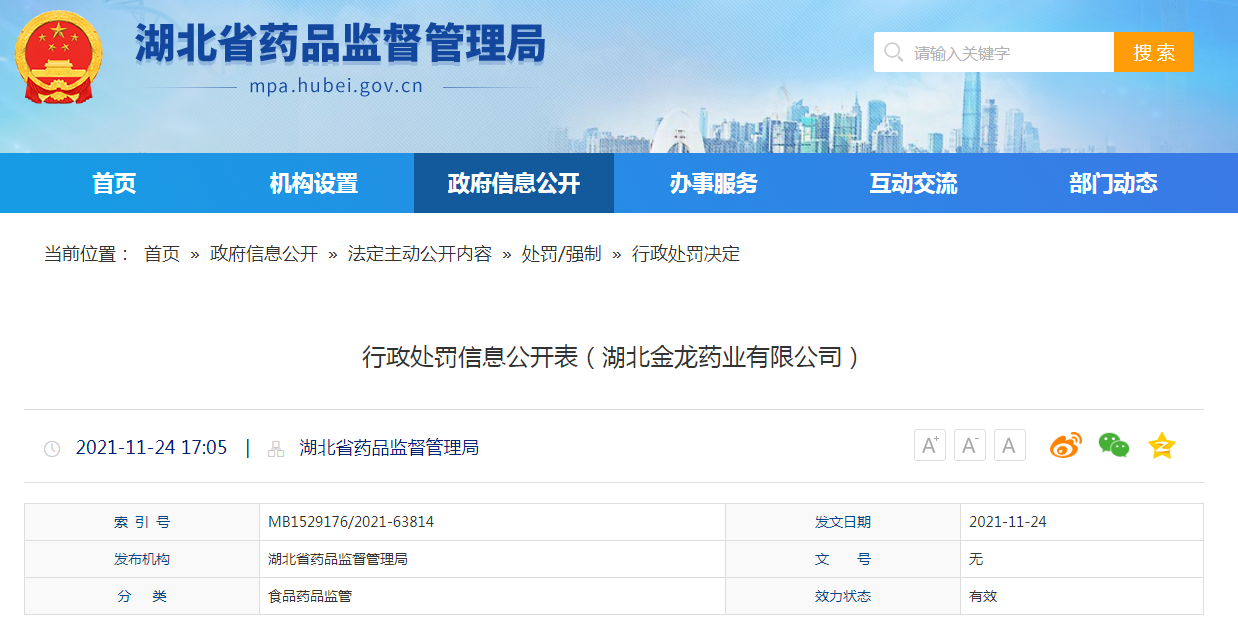Share to QQ Zone star icon
This screenshot has width=1238, height=621.
(1161, 445)
